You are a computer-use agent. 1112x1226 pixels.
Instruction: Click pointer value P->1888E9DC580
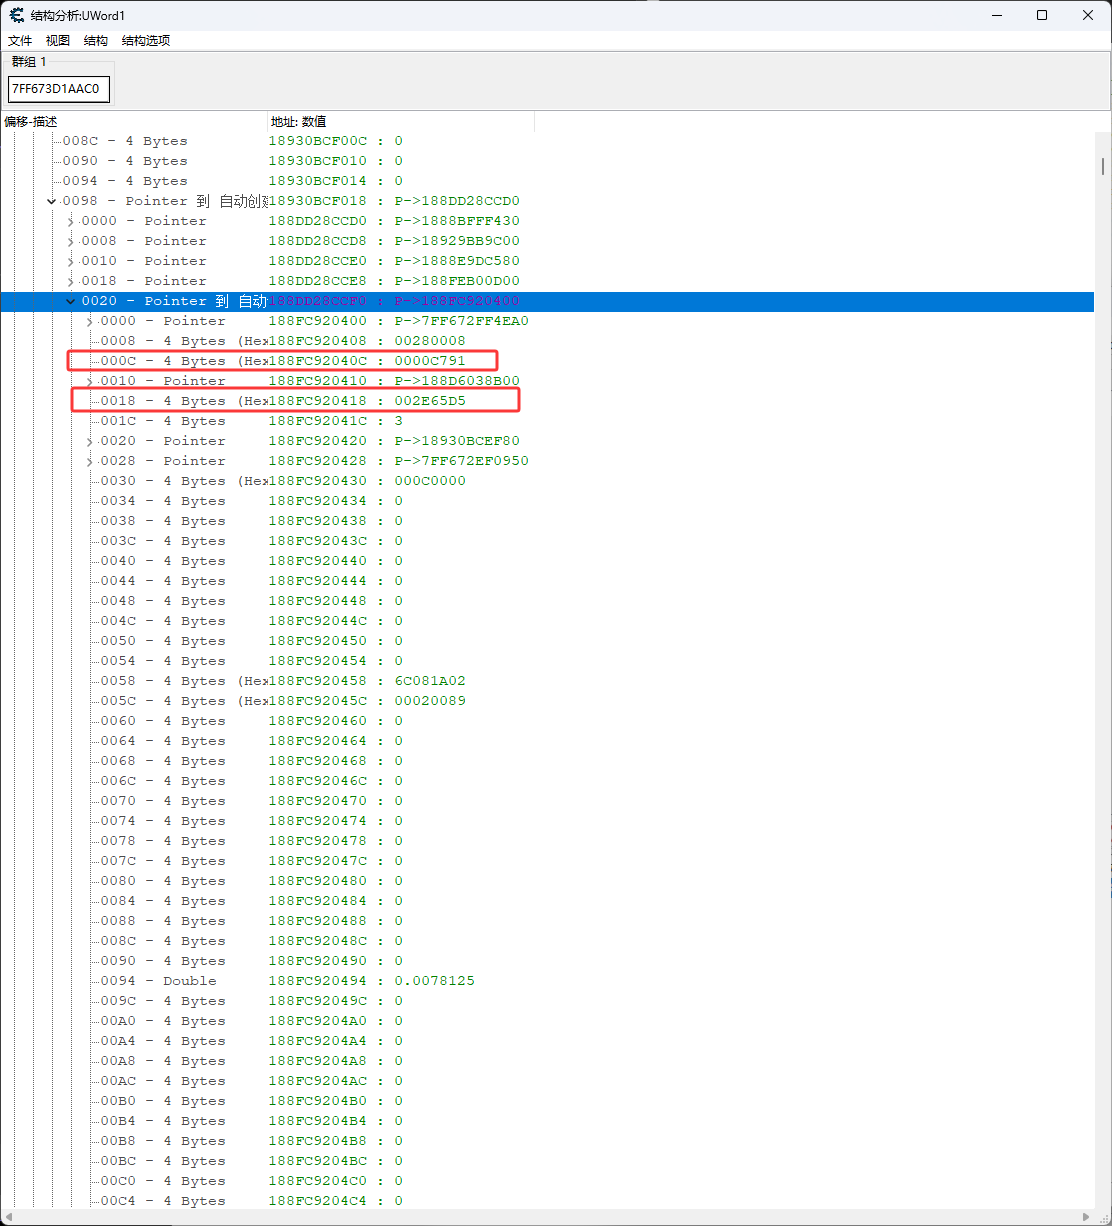point(457,261)
